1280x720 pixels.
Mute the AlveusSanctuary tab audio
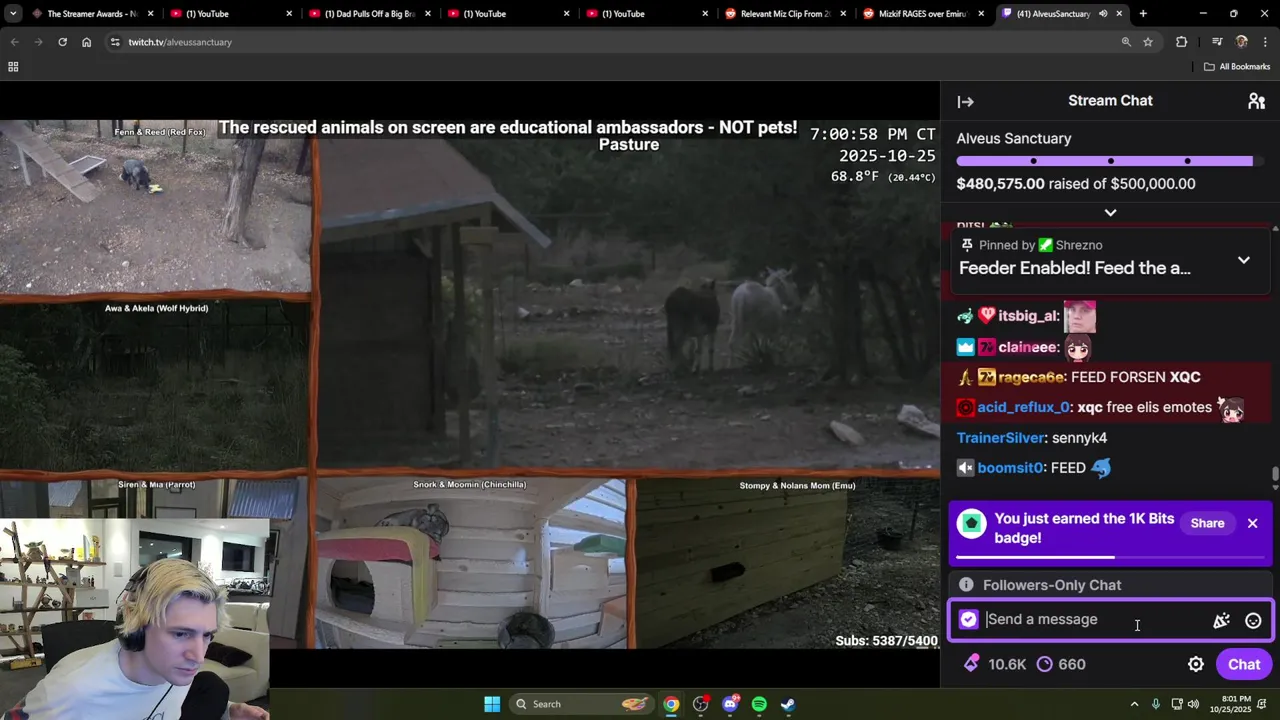1103,14
